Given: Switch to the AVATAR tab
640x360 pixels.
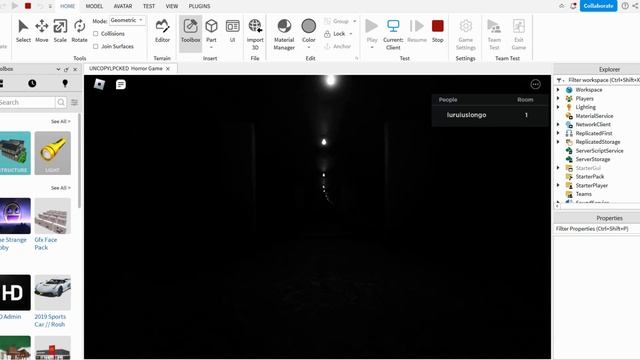Looking at the screenshot, I should click(122, 6).
